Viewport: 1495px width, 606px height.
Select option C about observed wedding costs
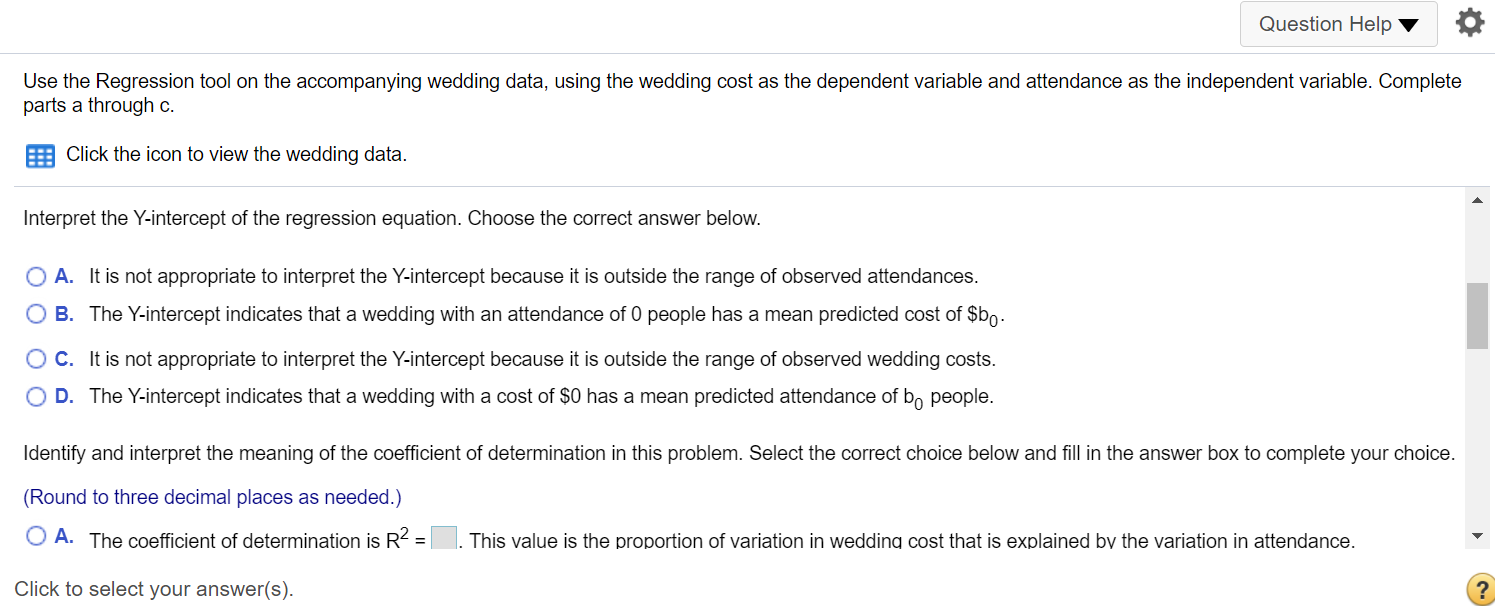pyautogui.click(x=36, y=358)
